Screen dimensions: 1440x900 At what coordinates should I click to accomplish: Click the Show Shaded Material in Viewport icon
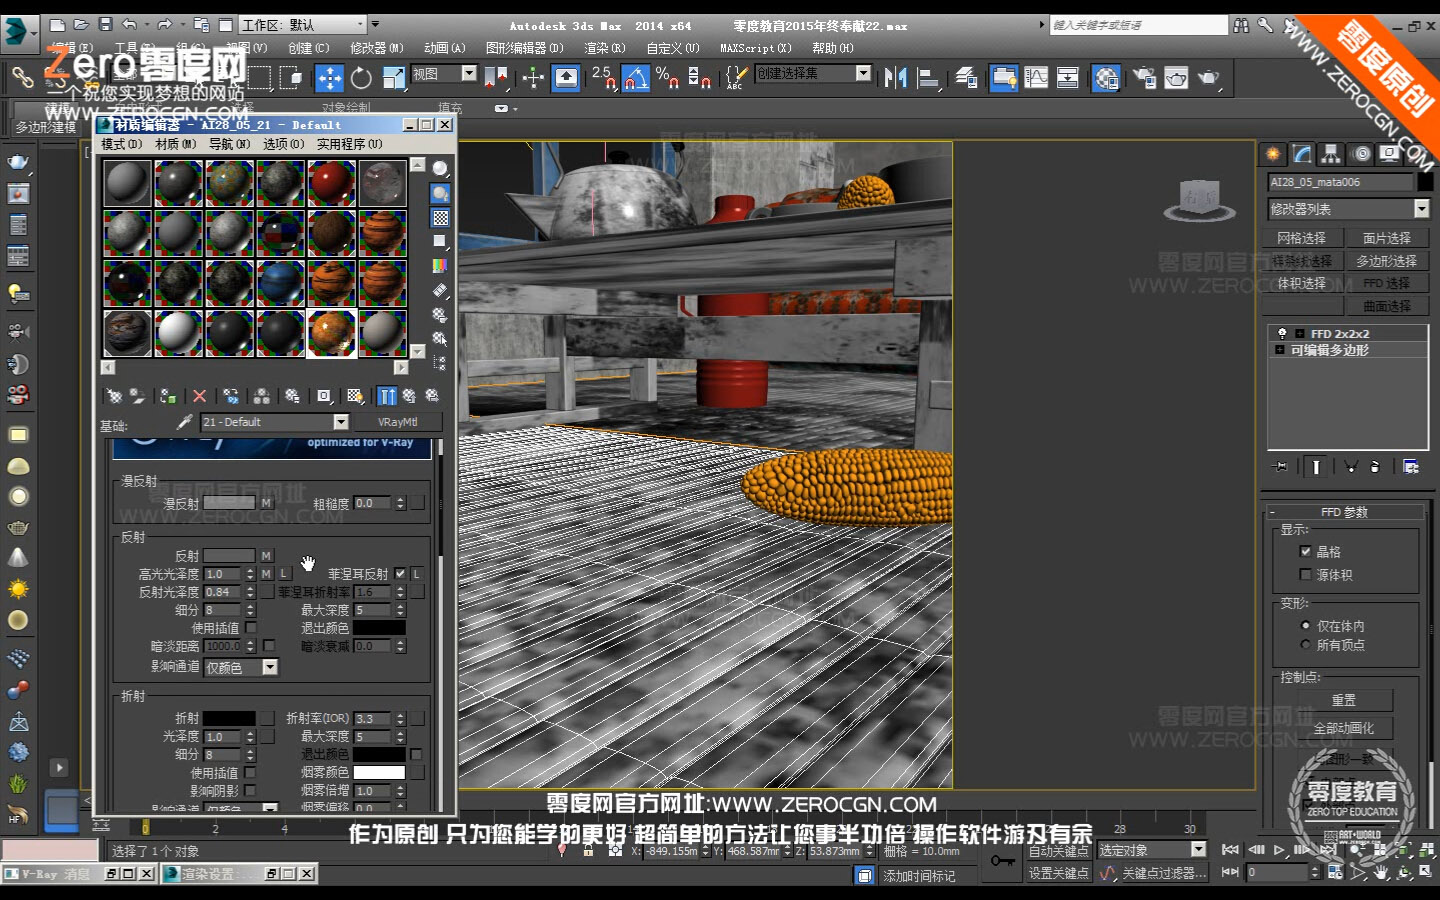(x=354, y=397)
